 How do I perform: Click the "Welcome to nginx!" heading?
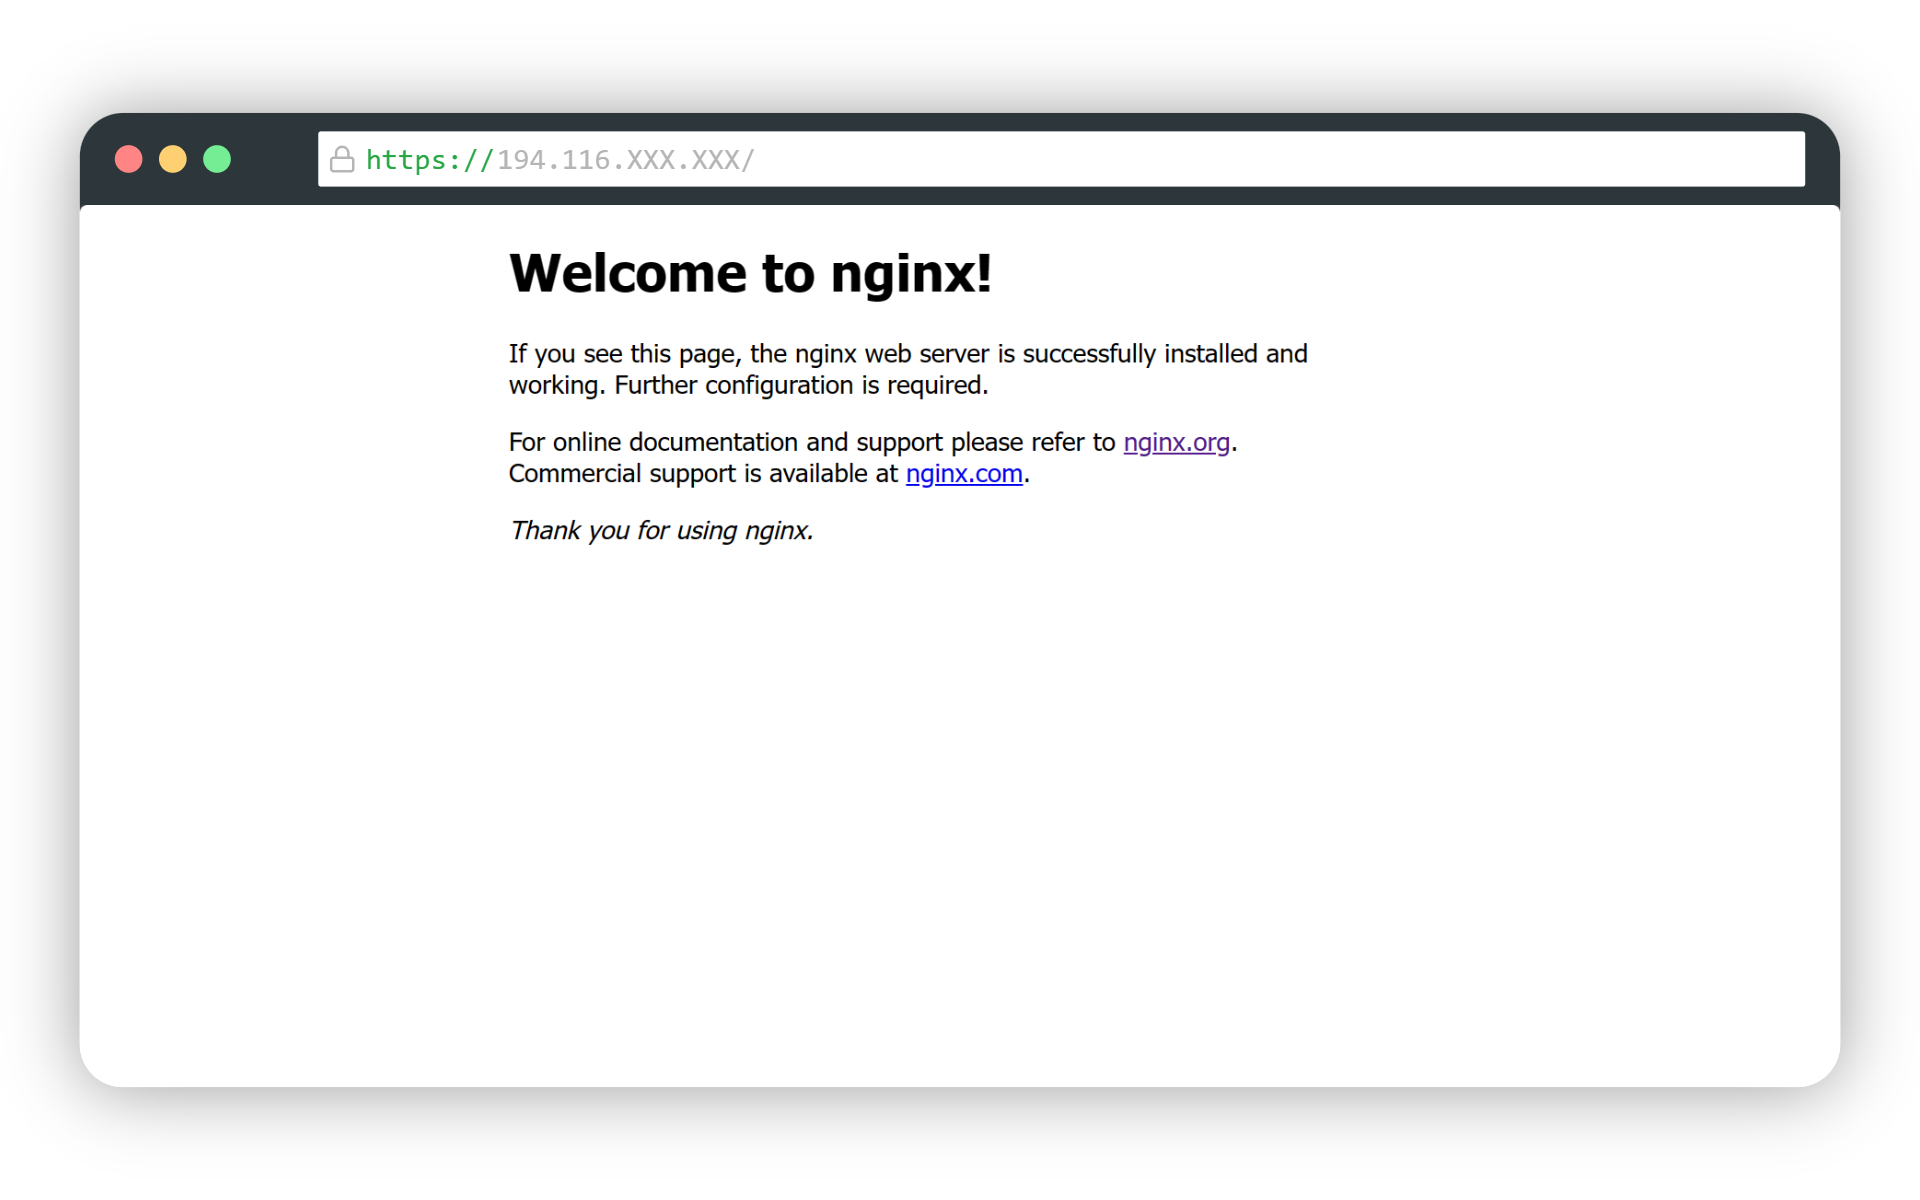point(750,273)
